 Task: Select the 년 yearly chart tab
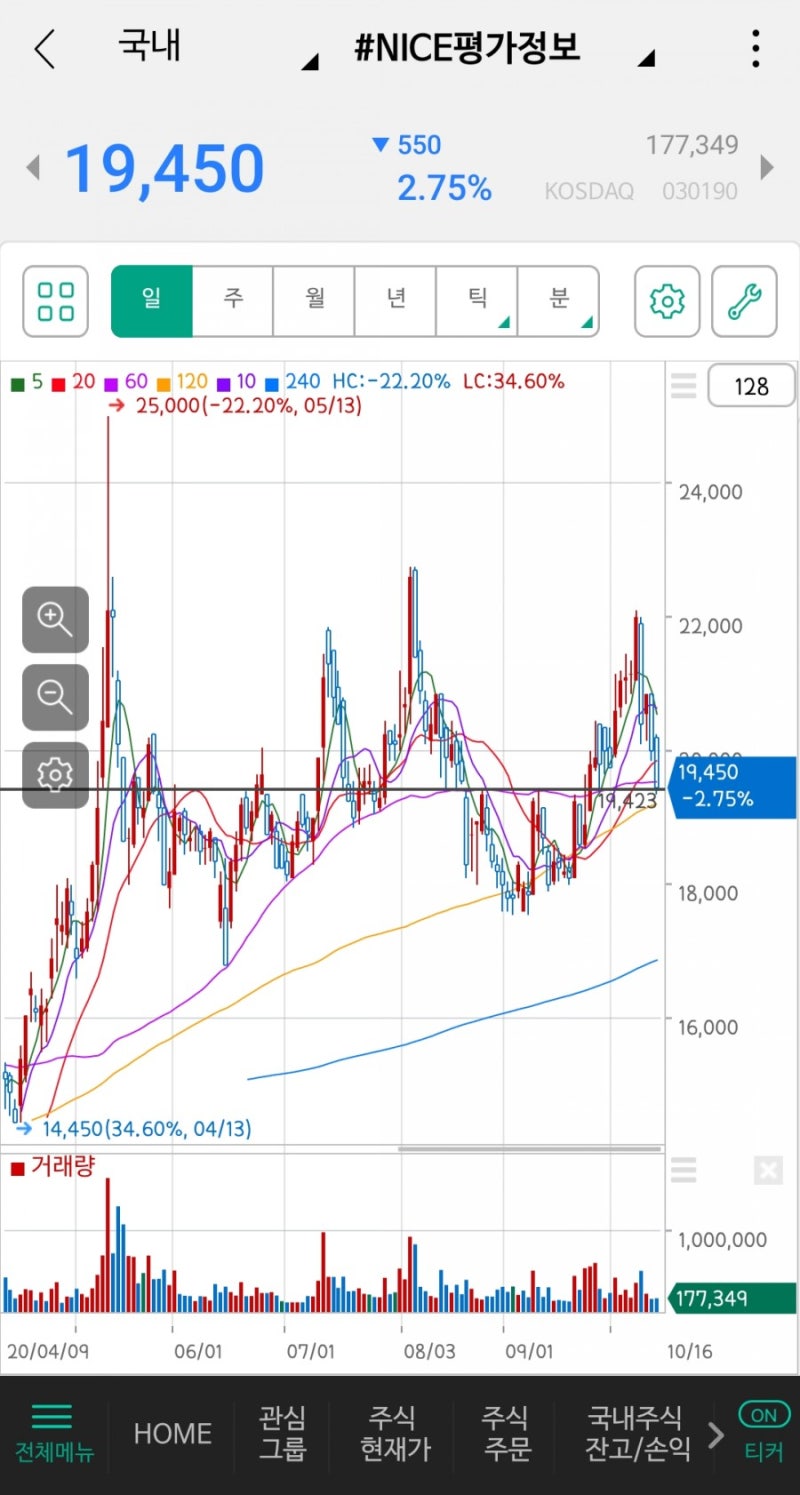[x=395, y=301]
